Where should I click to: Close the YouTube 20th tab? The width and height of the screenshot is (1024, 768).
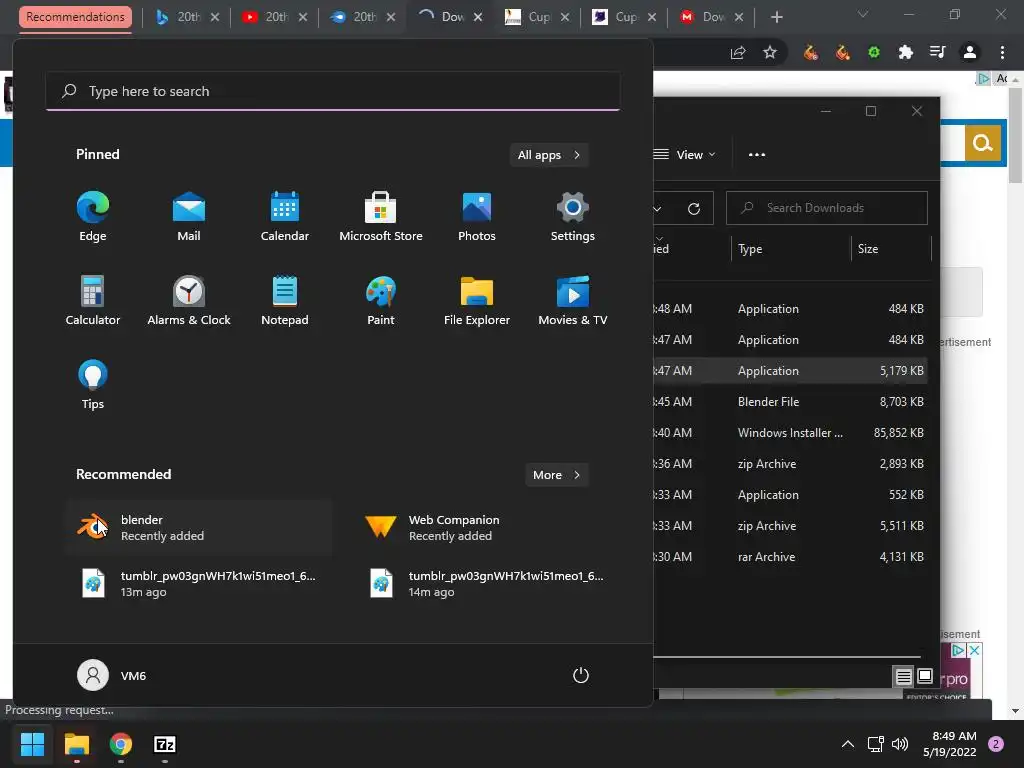click(303, 17)
